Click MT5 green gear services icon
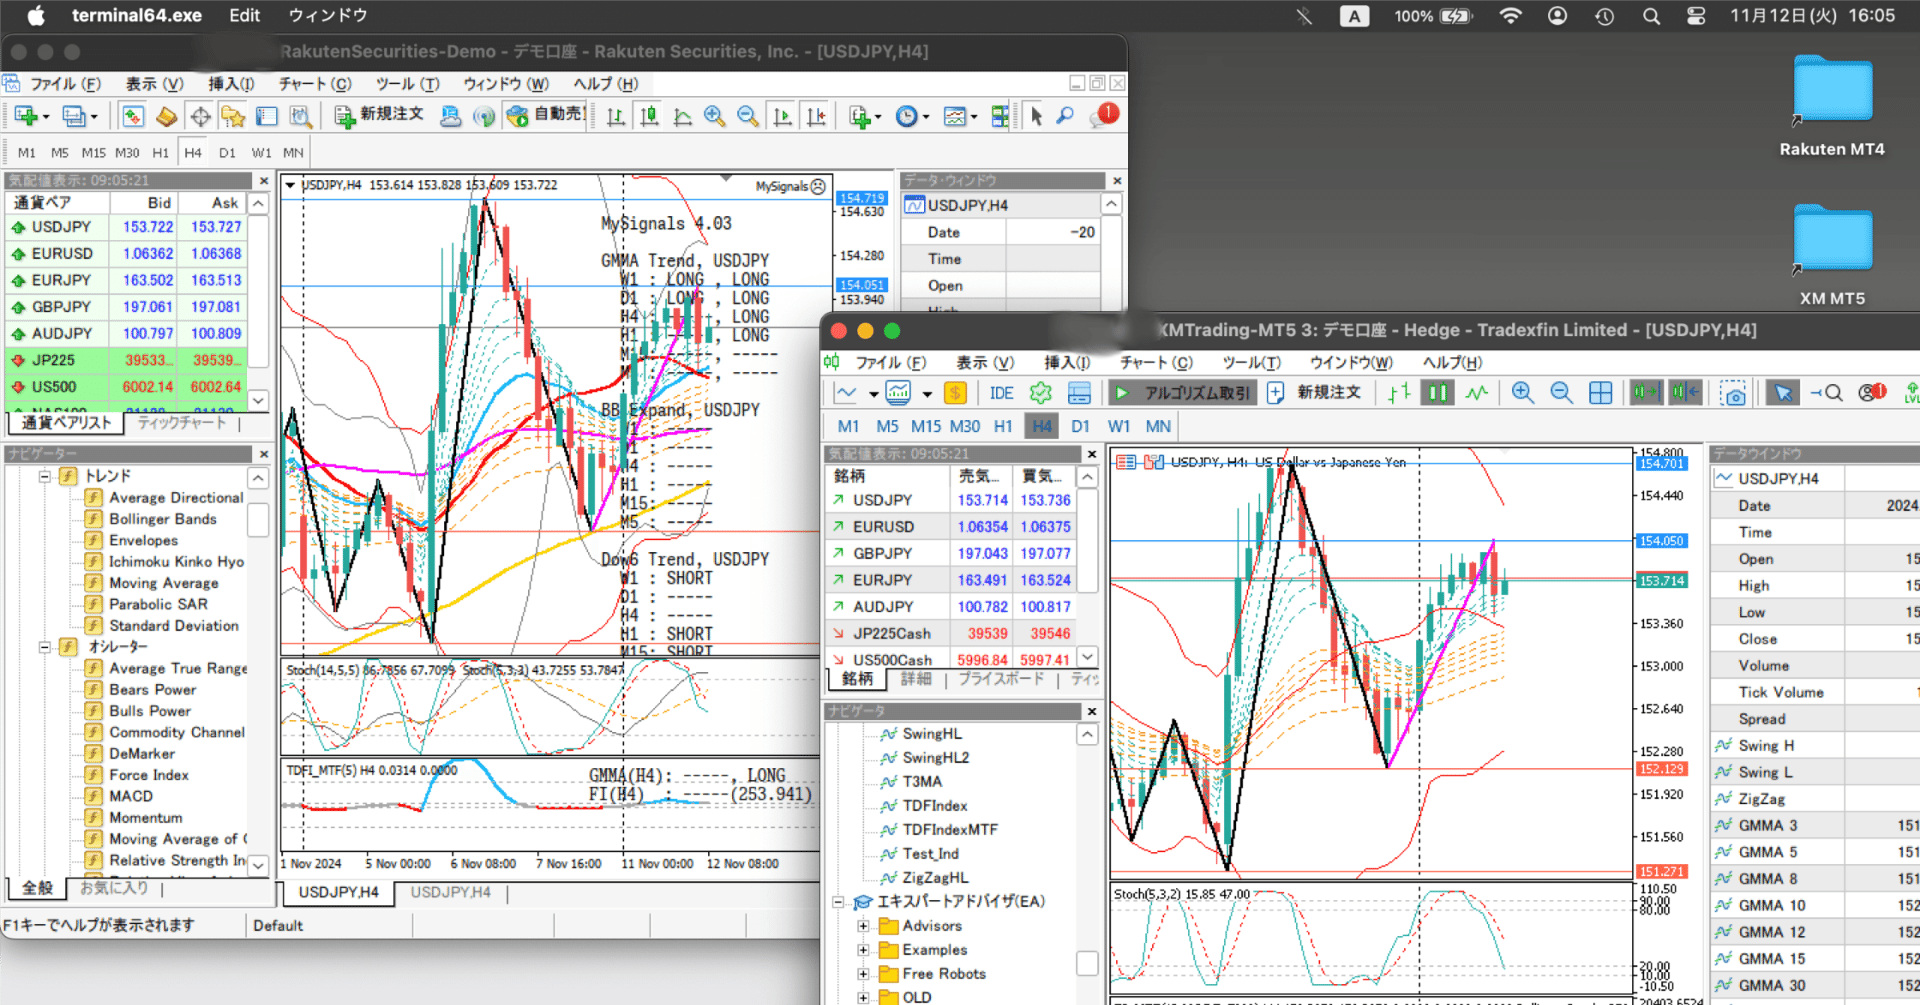Image resolution: width=1920 pixels, height=1005 pixels. 1040,393
